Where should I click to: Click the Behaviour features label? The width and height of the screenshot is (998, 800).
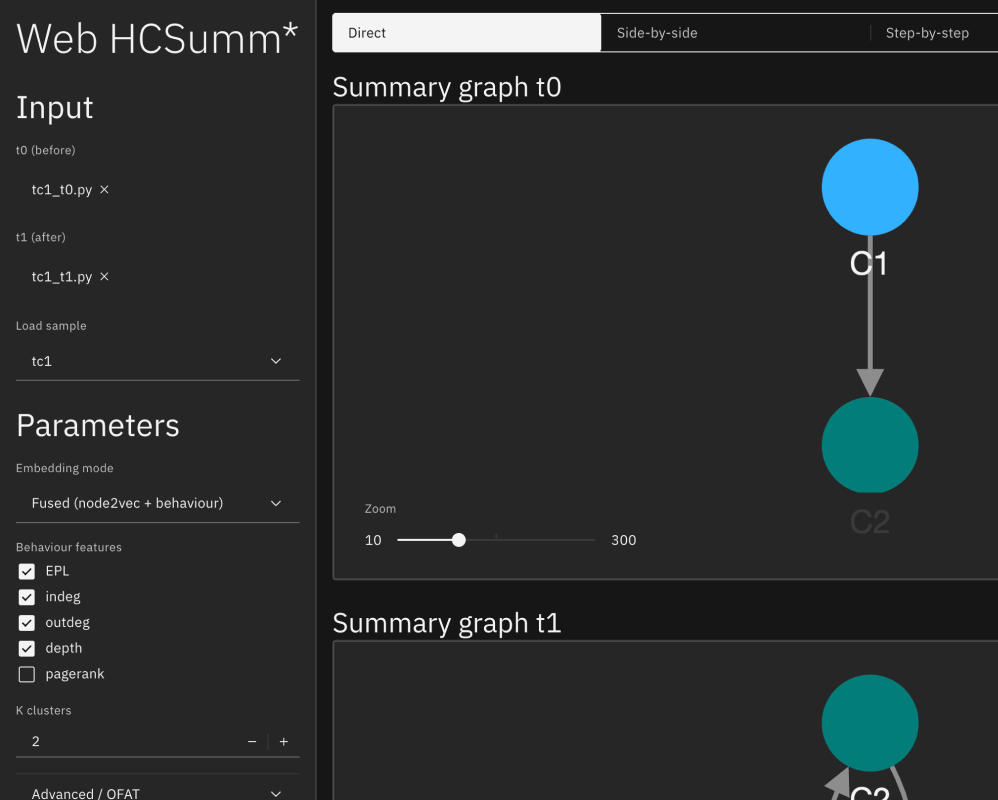click(x=69, y=547)
